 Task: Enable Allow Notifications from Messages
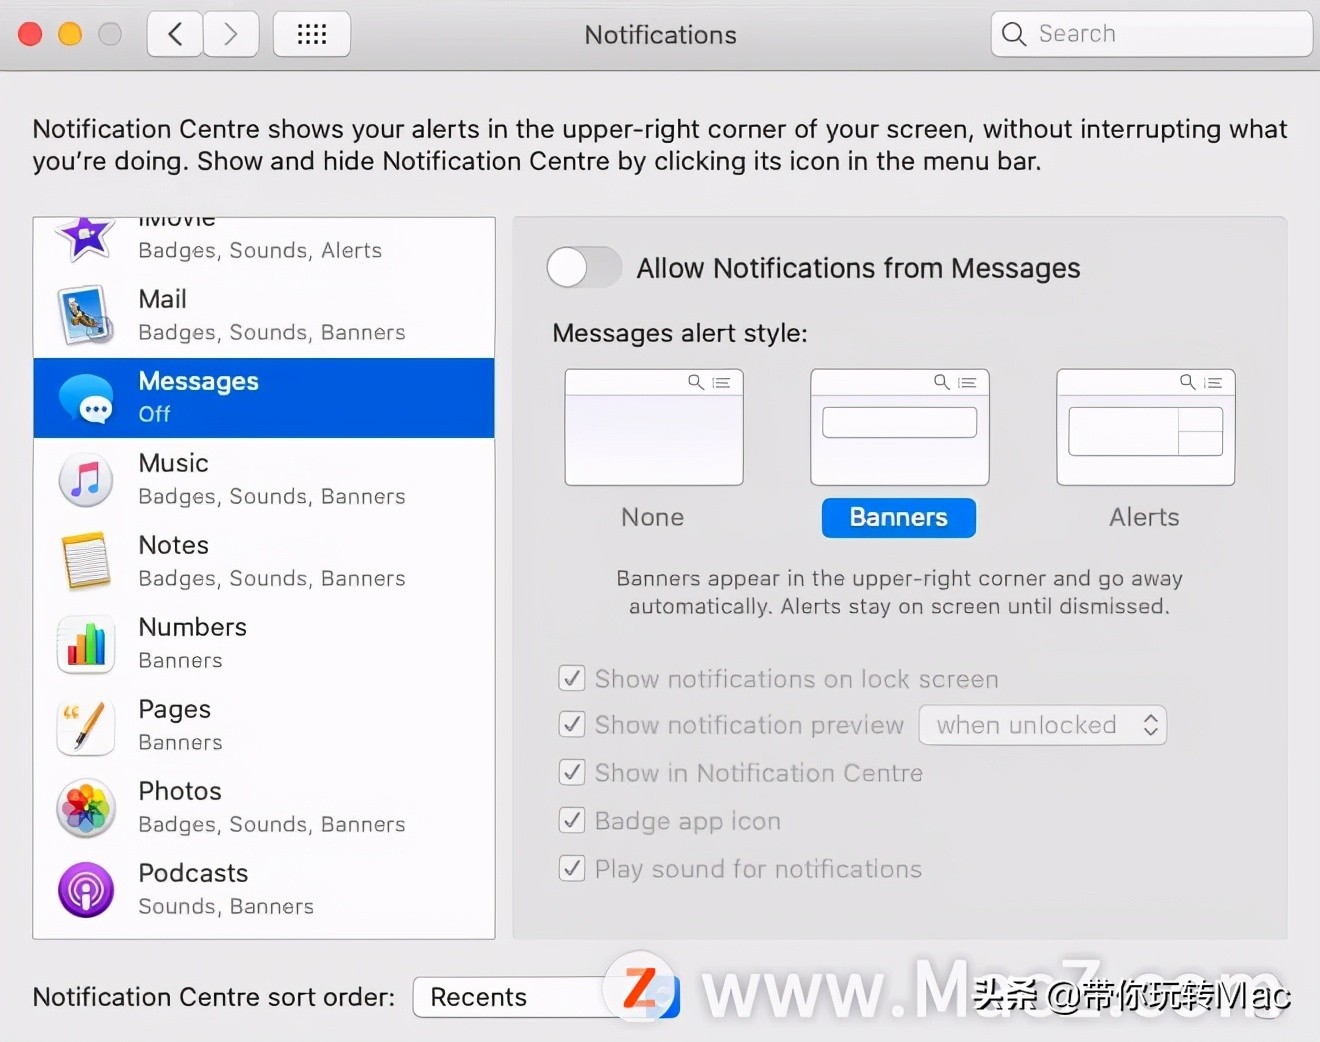click(x=584, y=267)
